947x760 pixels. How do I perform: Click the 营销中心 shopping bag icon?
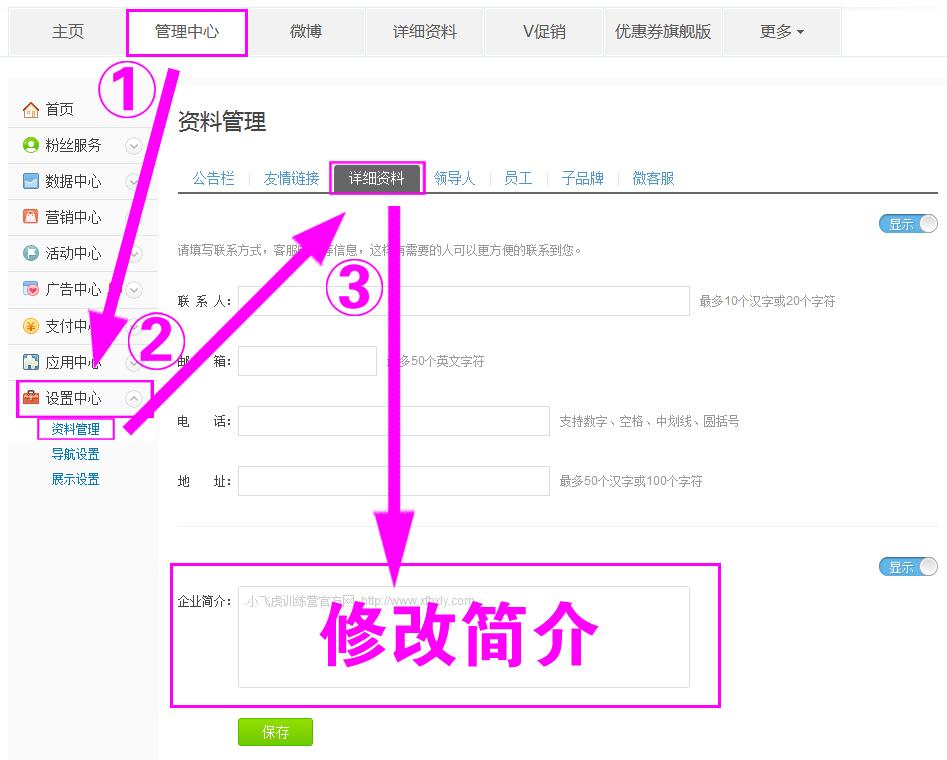31,217
